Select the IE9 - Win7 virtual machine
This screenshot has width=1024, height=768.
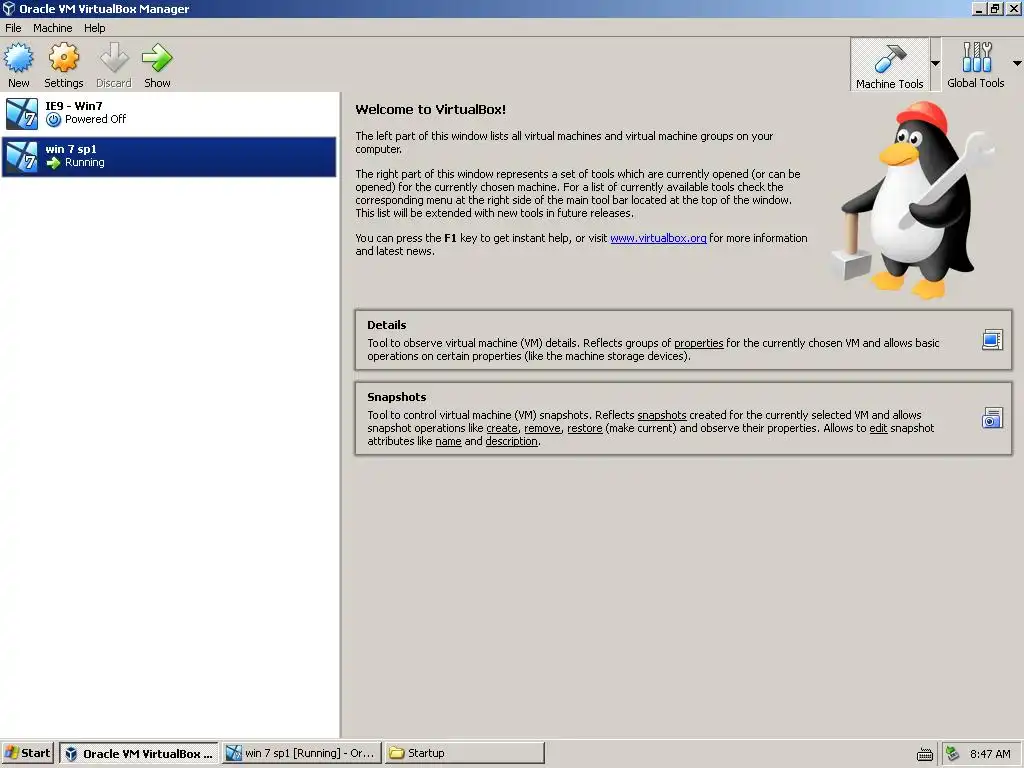tap(169, 113)
